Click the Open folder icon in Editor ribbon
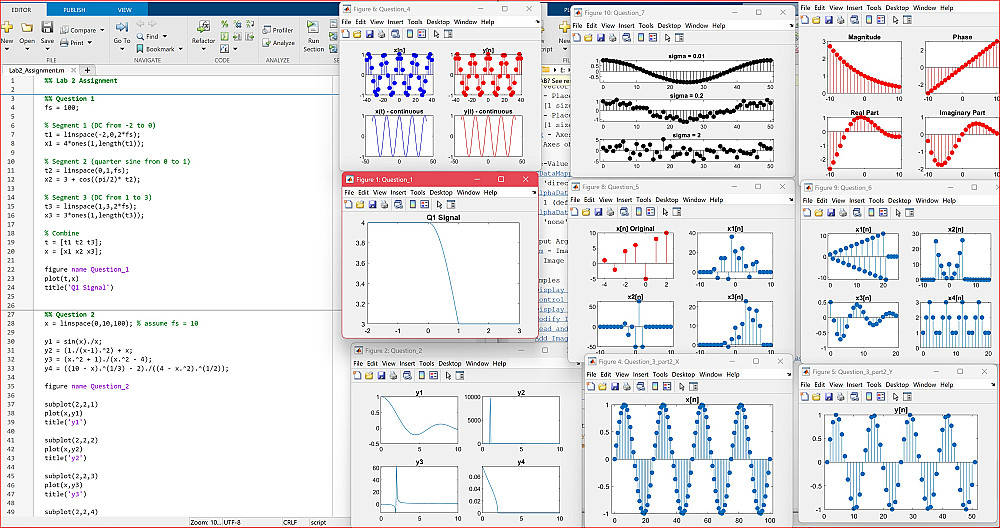Image resolution: width=1000 pixels, height=528 pixels. [x=27, y=27]
